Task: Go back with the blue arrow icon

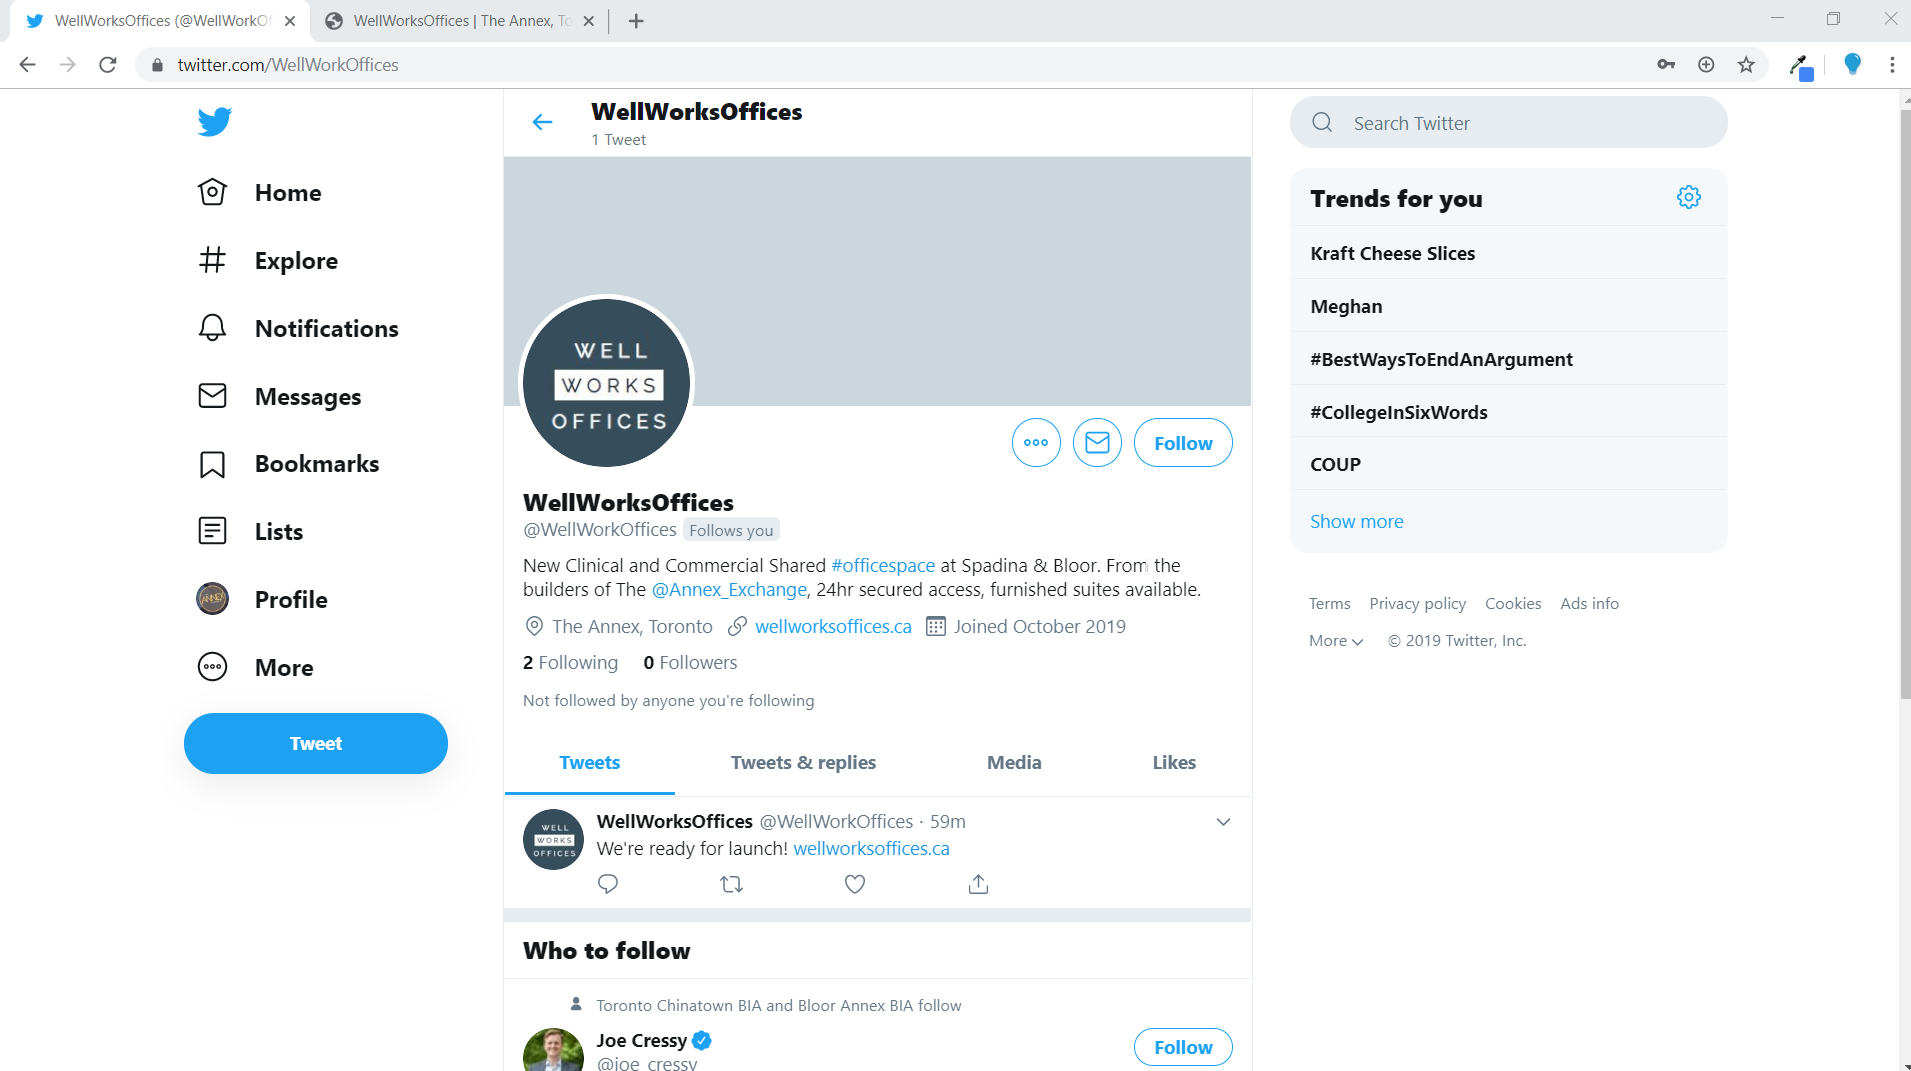Action: click(542, 122)
